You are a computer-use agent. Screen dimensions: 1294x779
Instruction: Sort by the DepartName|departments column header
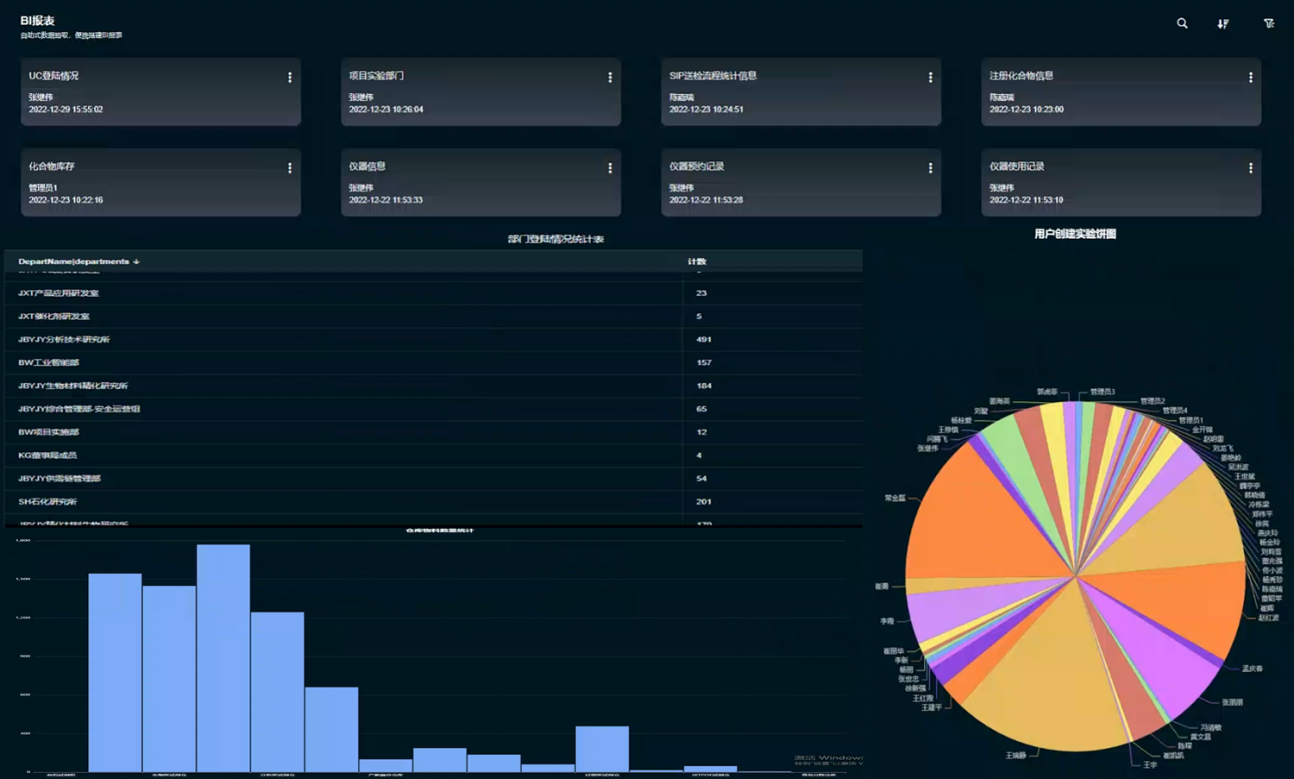[x=78, y=262]
